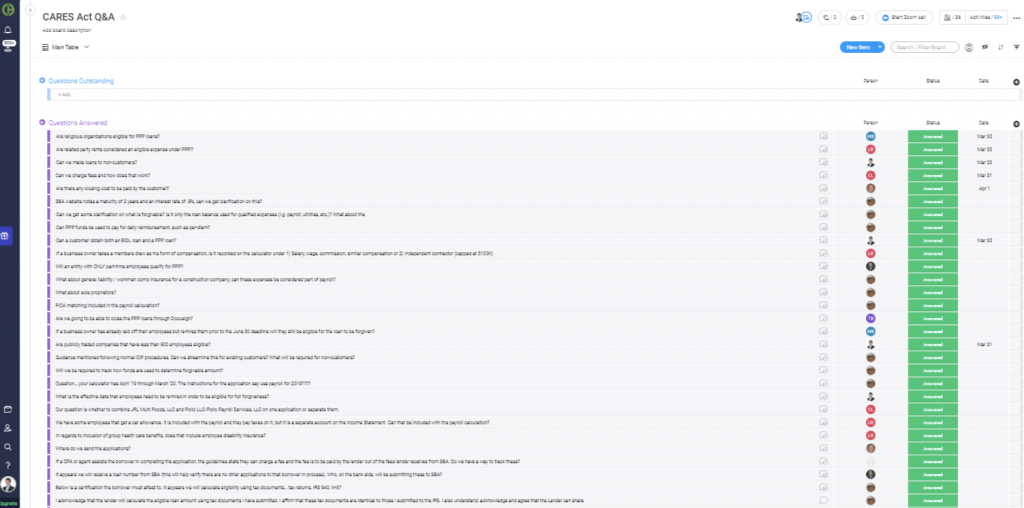Open conversation for religious organizations question
The image size is (1024, 508).
coord(824,136)
